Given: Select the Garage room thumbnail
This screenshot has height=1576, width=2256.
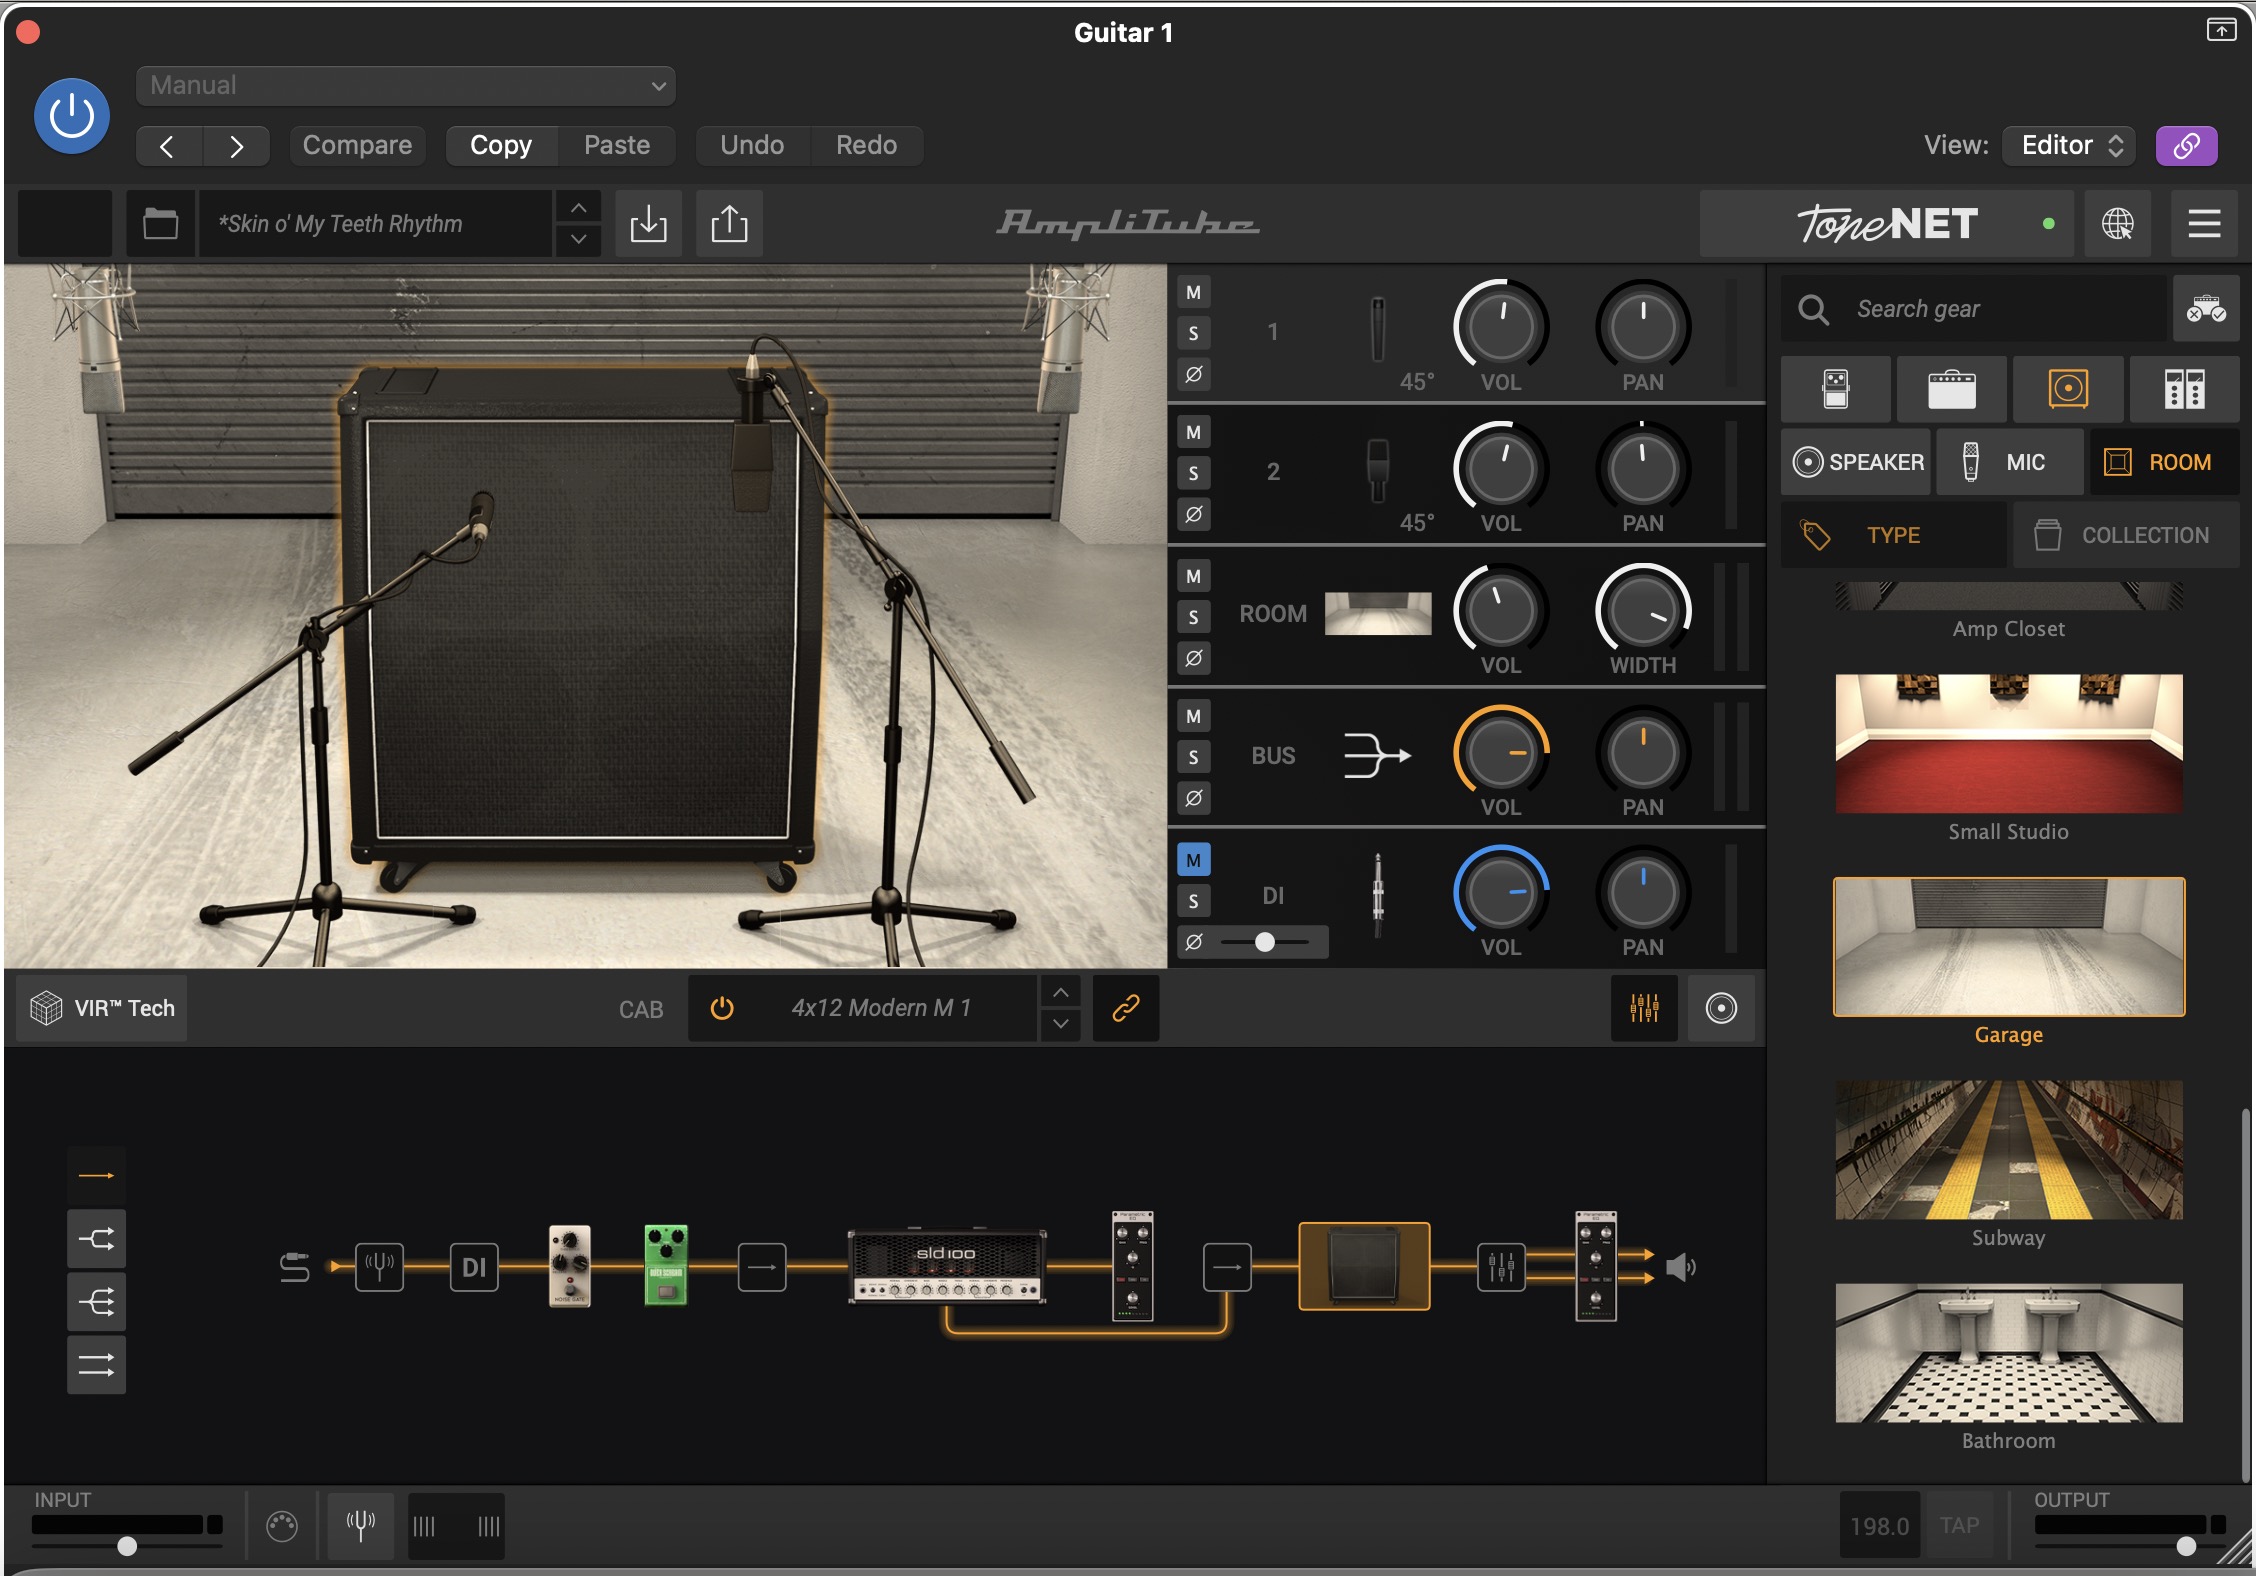Looking at the screenshot, I should tap(2009, 947).
